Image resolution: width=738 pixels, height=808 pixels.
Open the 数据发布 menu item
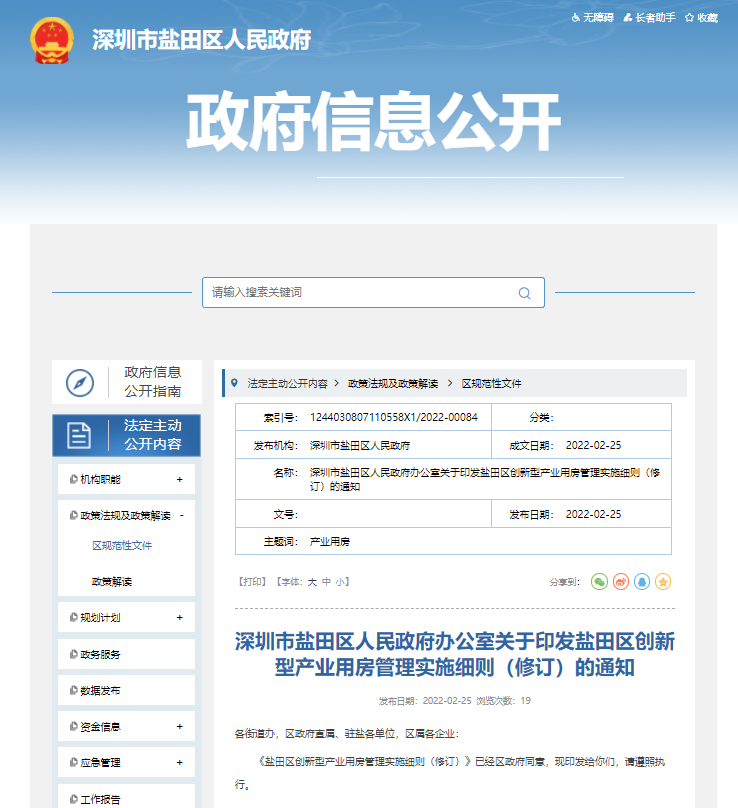click(100, 691)
